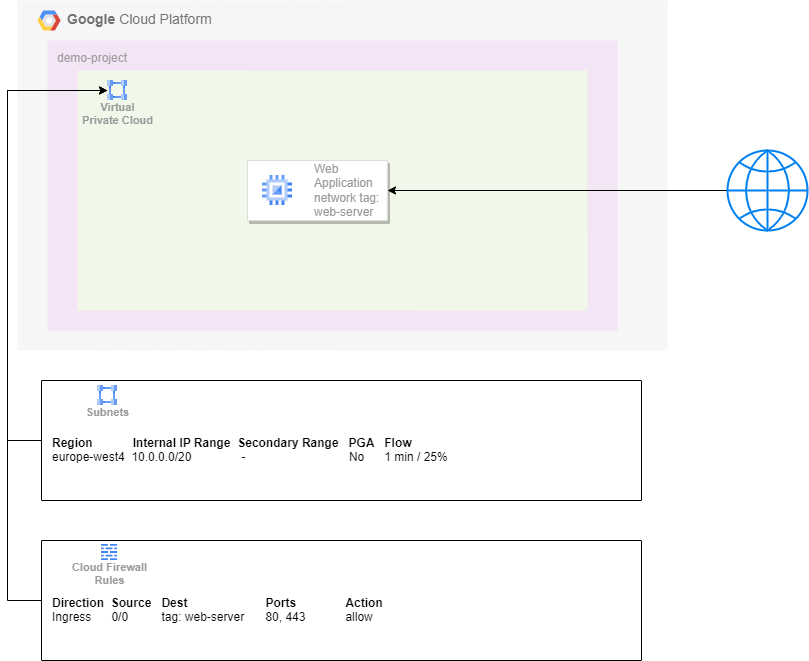This screenshot has height=661, width=809.
Task: Click the '1 min / 25%' flow value
Action: (416, 457)
